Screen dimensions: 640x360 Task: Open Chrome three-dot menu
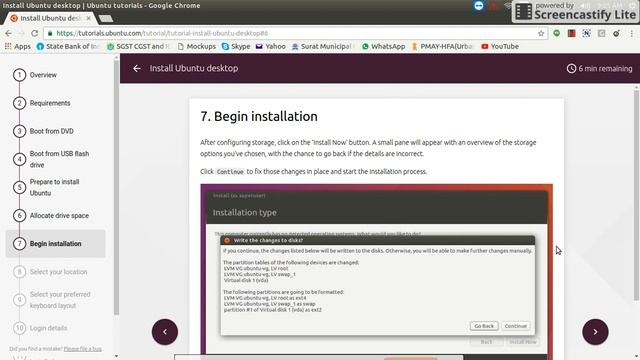(x=631, y=33)
